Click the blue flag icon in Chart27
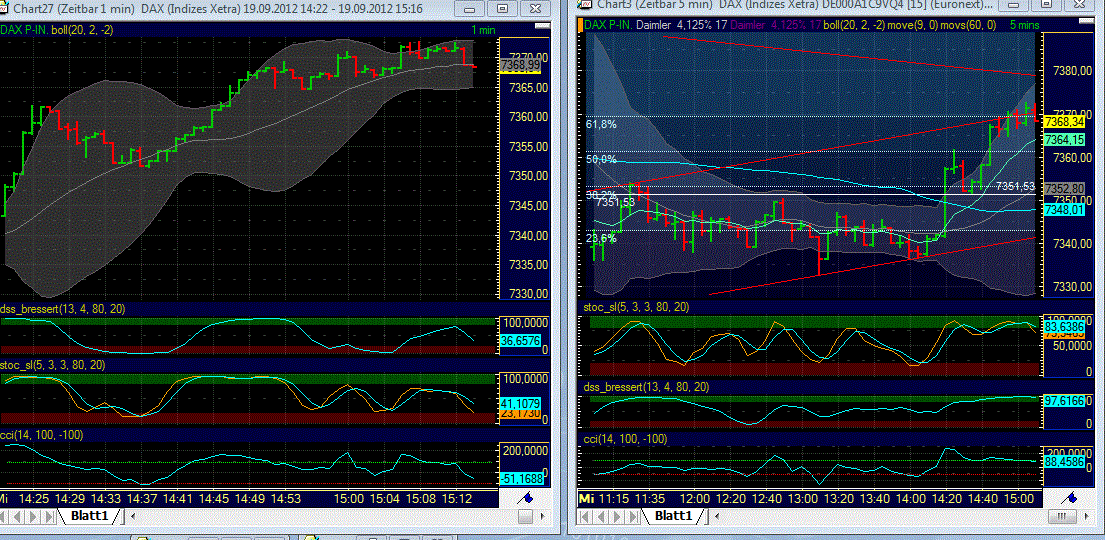Screen dimensions: 1105x540 coord(523,498)
